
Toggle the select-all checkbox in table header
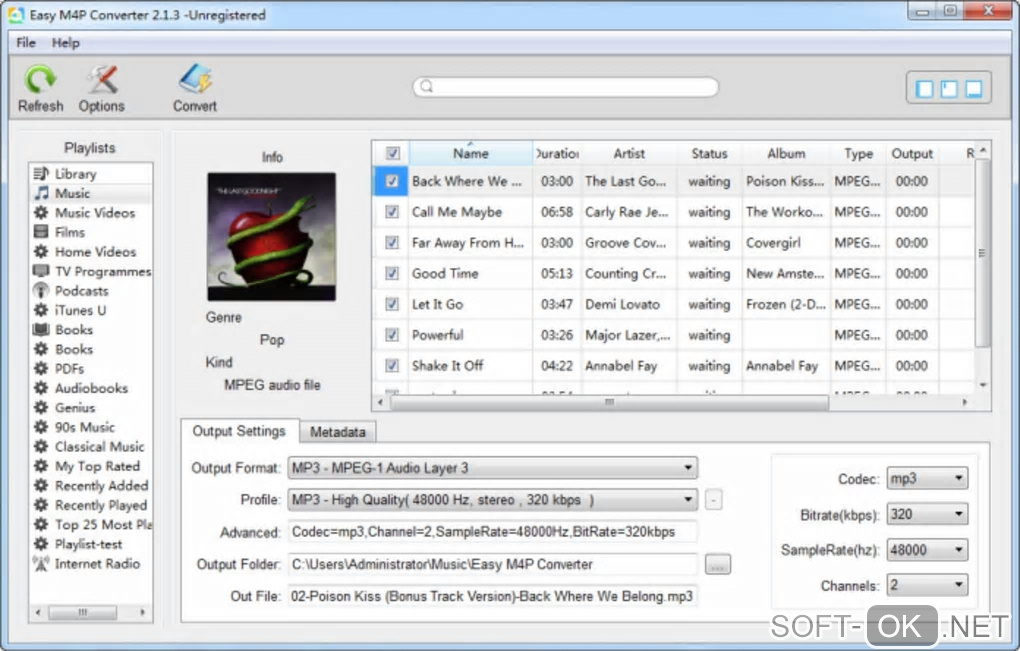tap(392, 153)
